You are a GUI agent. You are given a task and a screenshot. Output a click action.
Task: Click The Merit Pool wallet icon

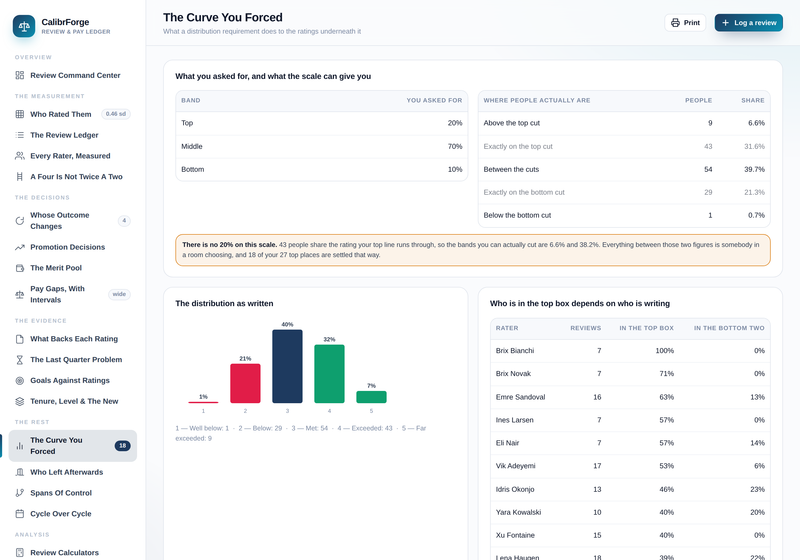[19, 268]
